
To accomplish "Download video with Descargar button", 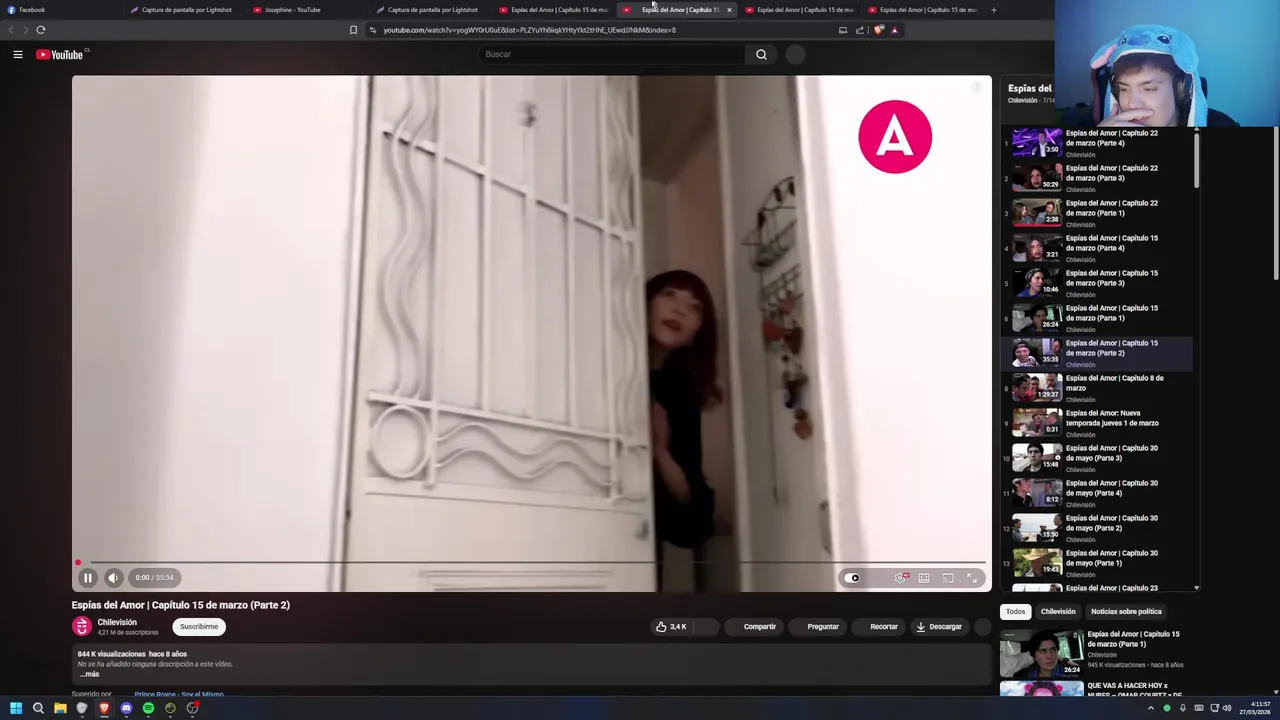I will (938, 627).
